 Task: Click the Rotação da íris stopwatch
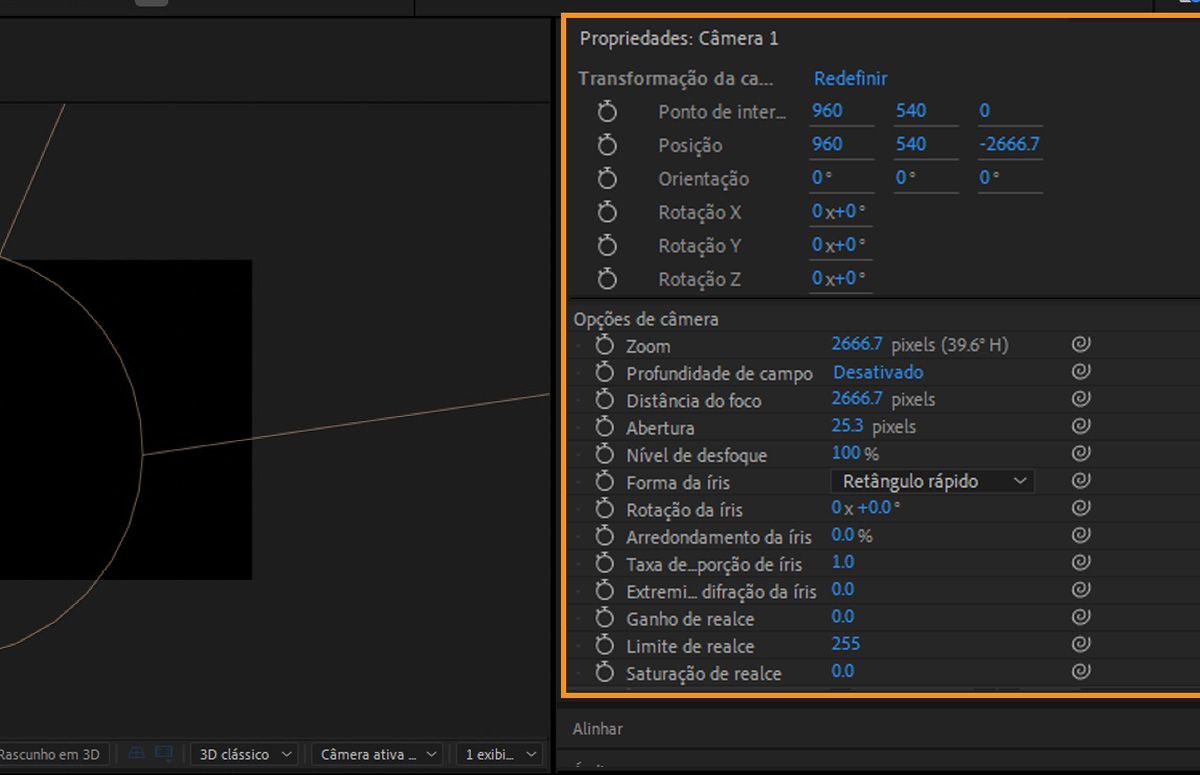coord(604,509)
